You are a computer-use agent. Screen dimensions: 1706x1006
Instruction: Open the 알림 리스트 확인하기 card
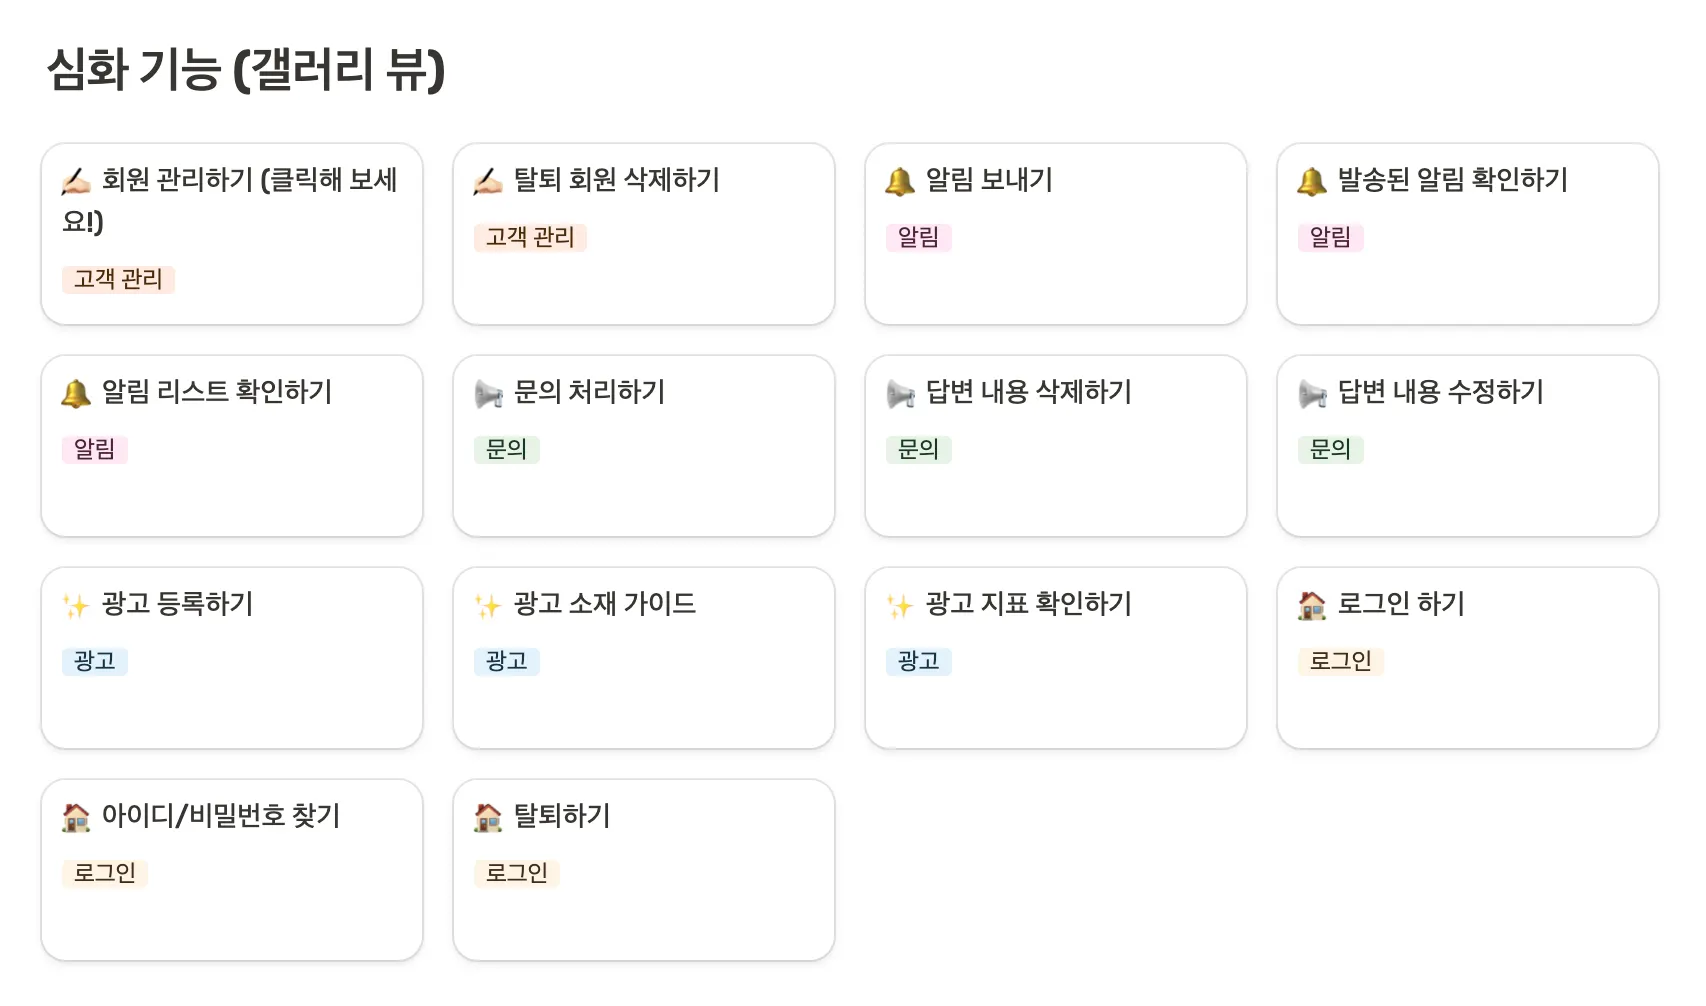tap(217, 392)
